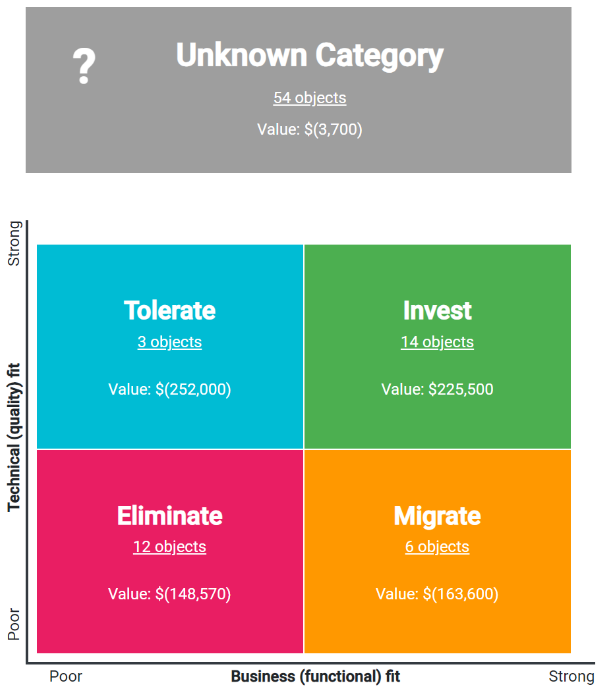The height and width of the screenshot is (690, 600).
Task: Click the question mark icon
Action: click(x=84, y=67)
